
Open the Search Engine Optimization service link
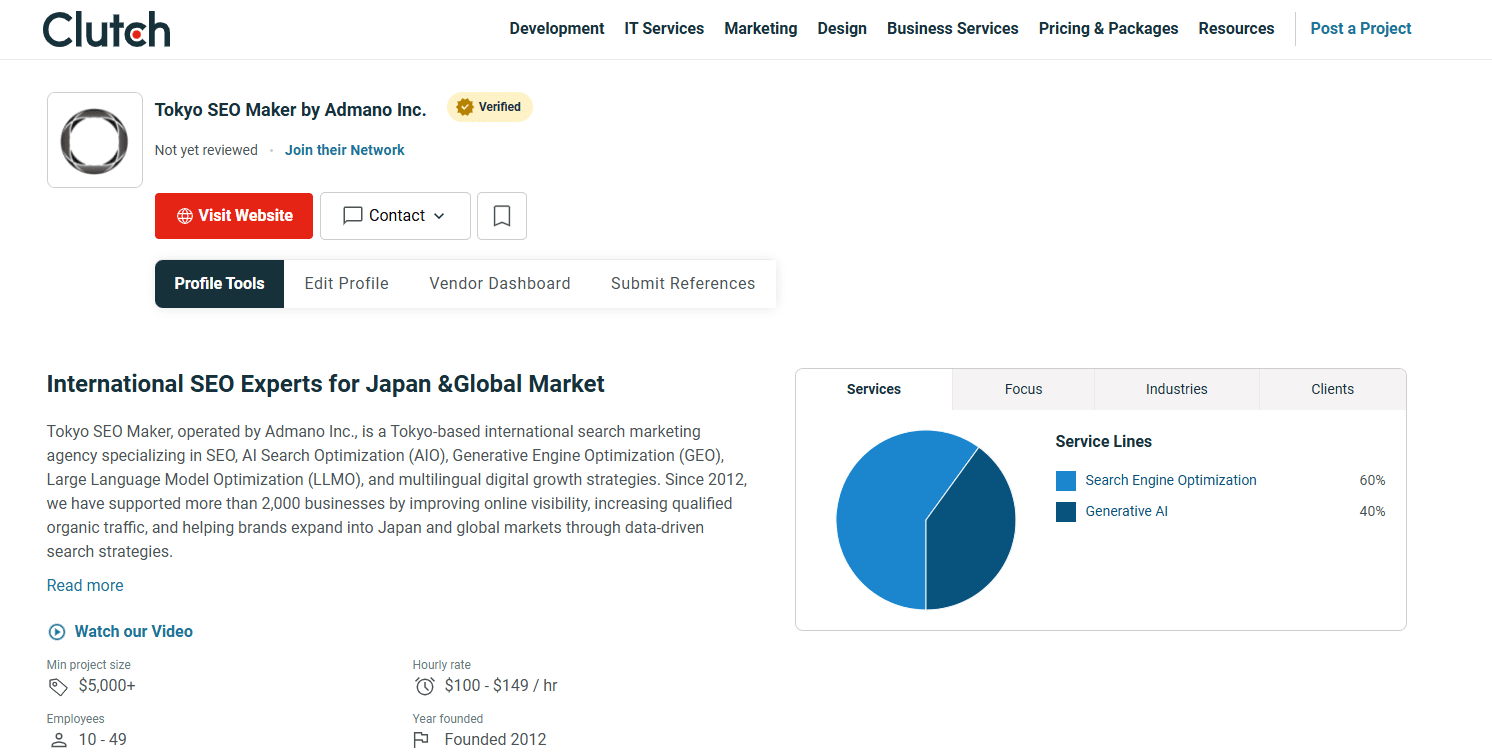[x=1171, y=481]
